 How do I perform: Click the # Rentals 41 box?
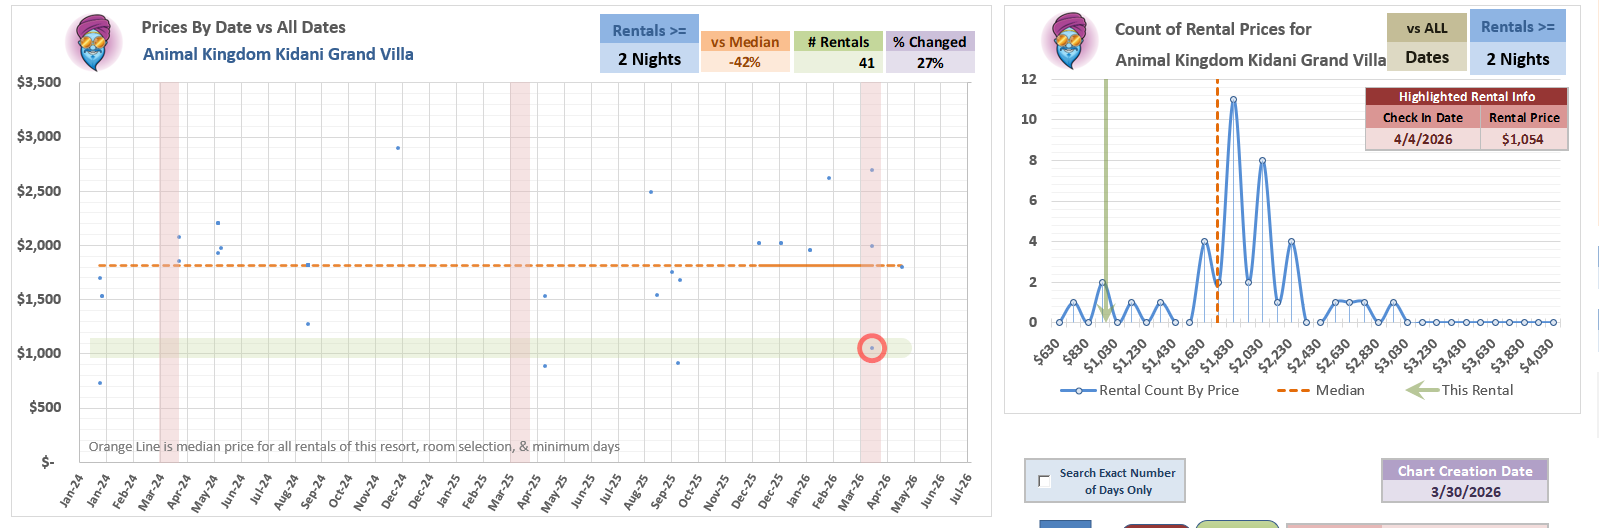click(838, 52)
